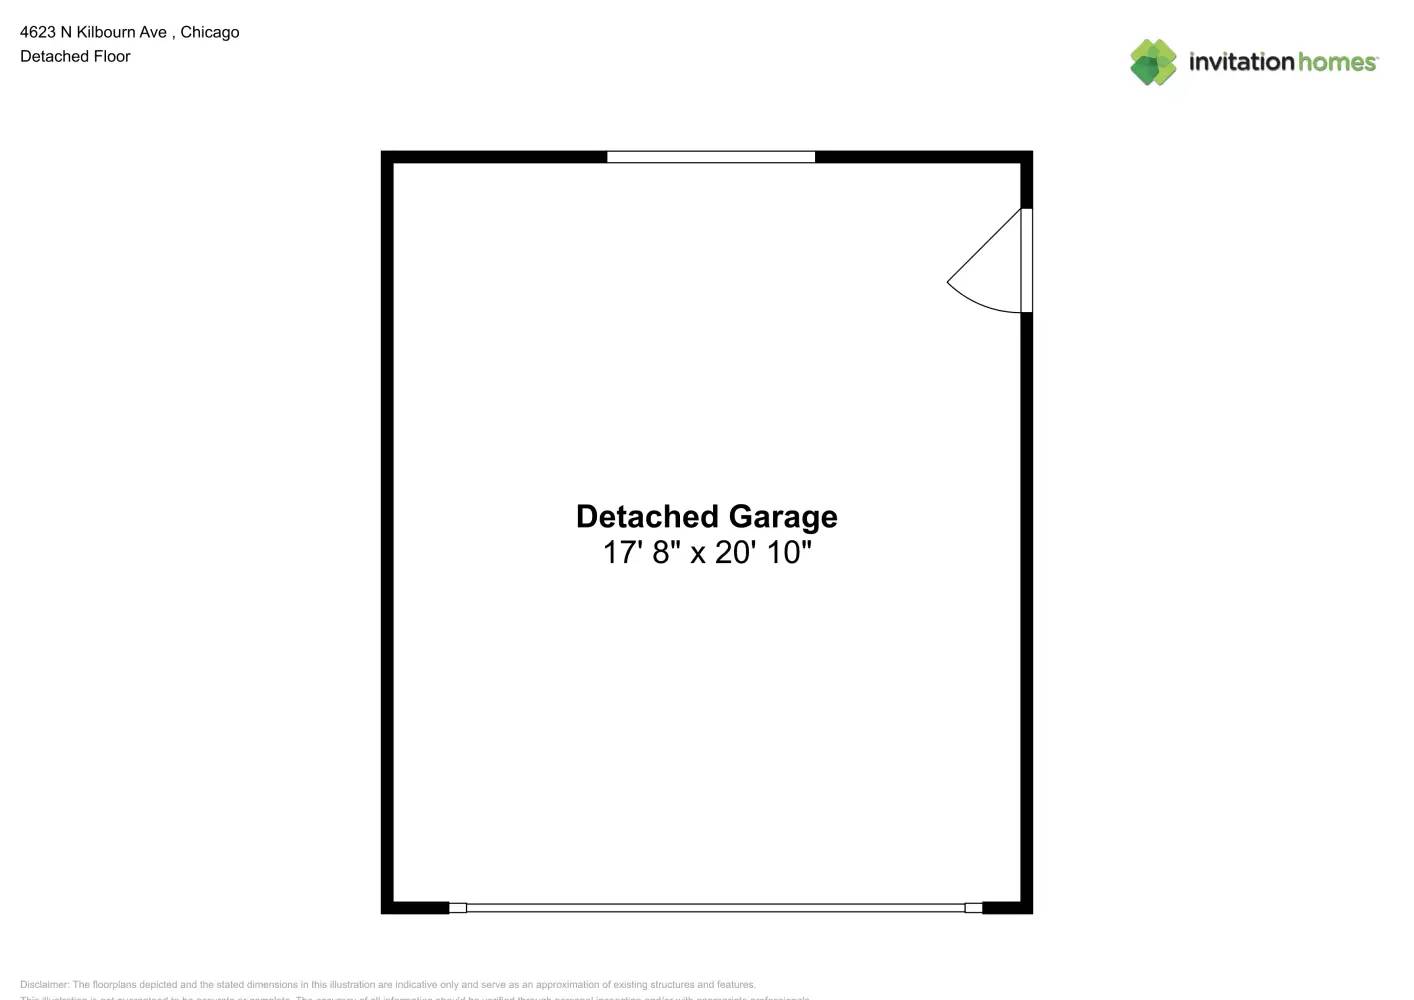Click the top-right wall corner segment
Viewport: 1414px width, 1000px height.
pos(1024,160)
